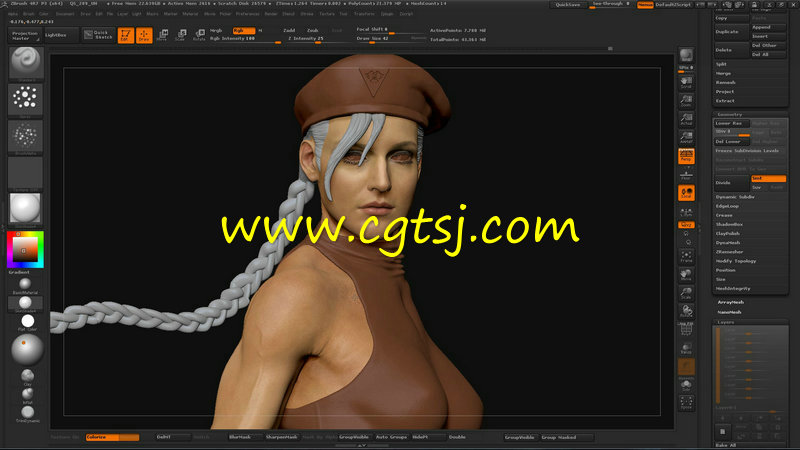Viewport: 800px width, 450px height.
Task: Click the Duplicate subtool button
Action: pos(731,32)
